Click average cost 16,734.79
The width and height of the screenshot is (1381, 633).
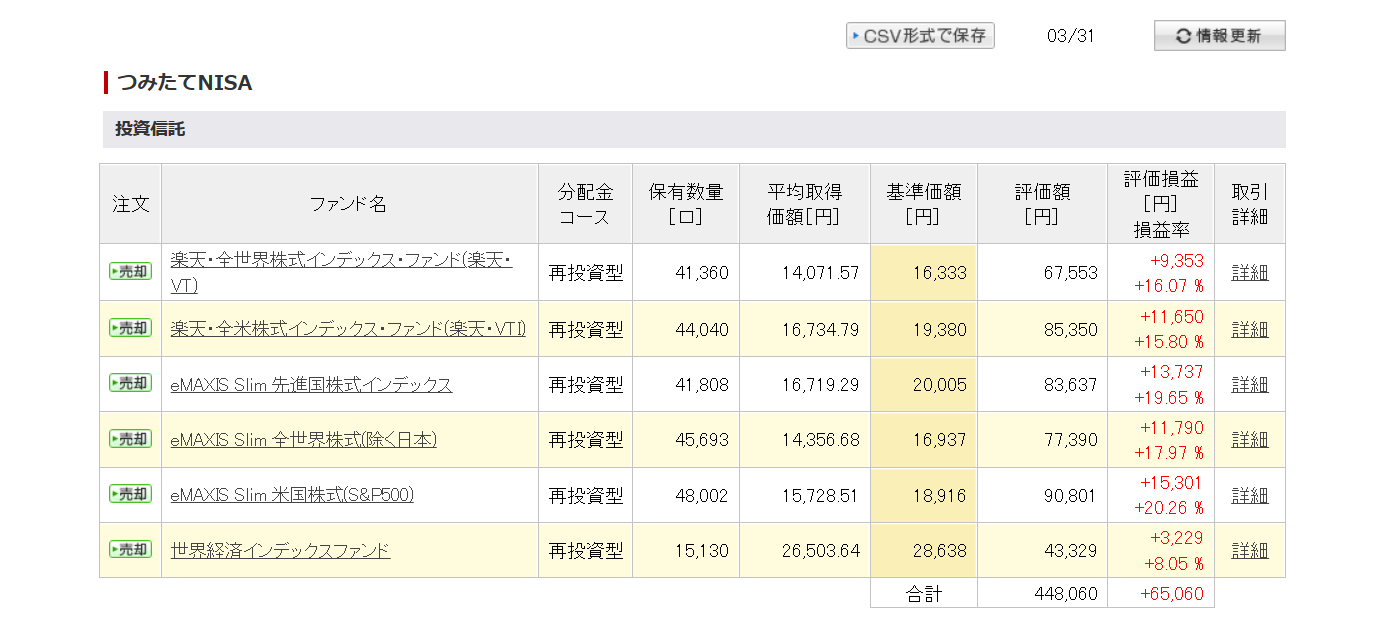point(820,329)
